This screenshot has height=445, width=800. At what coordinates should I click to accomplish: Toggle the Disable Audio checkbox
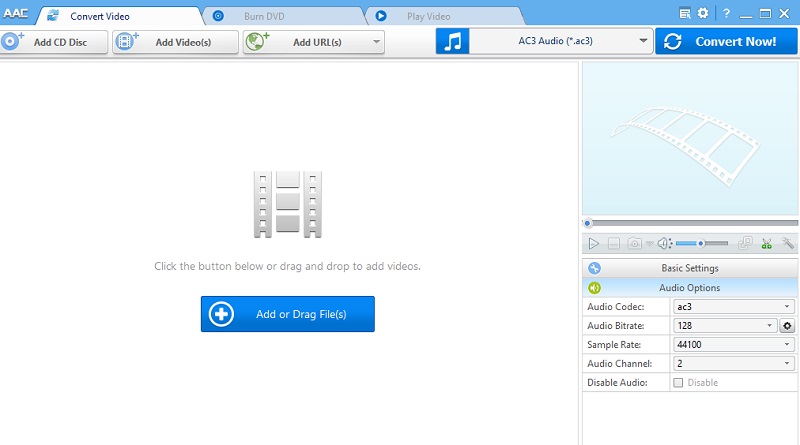678,382
